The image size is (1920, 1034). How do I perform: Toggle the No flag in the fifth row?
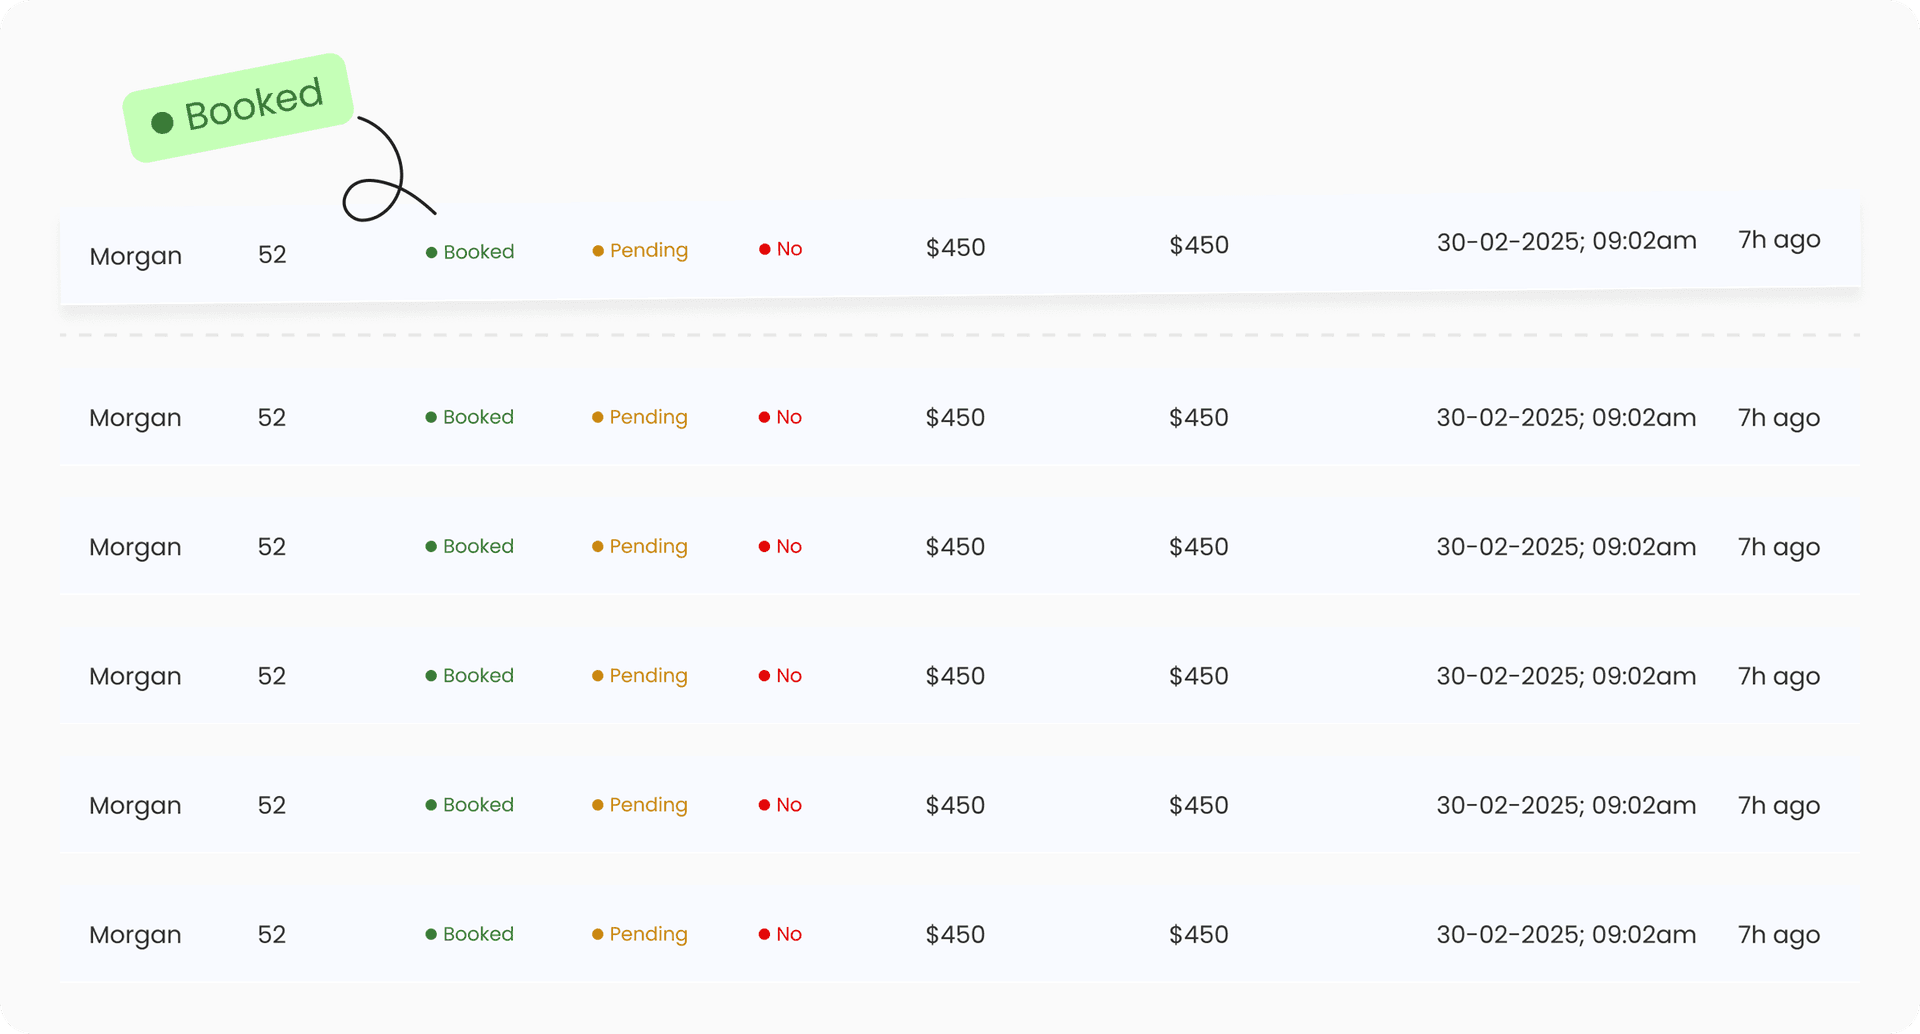781,805
